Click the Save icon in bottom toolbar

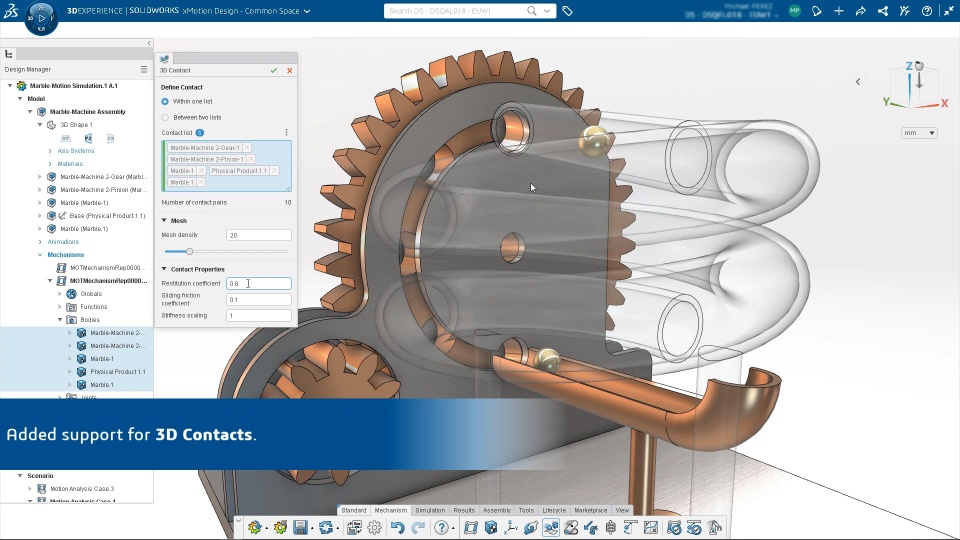coord(300,527)
